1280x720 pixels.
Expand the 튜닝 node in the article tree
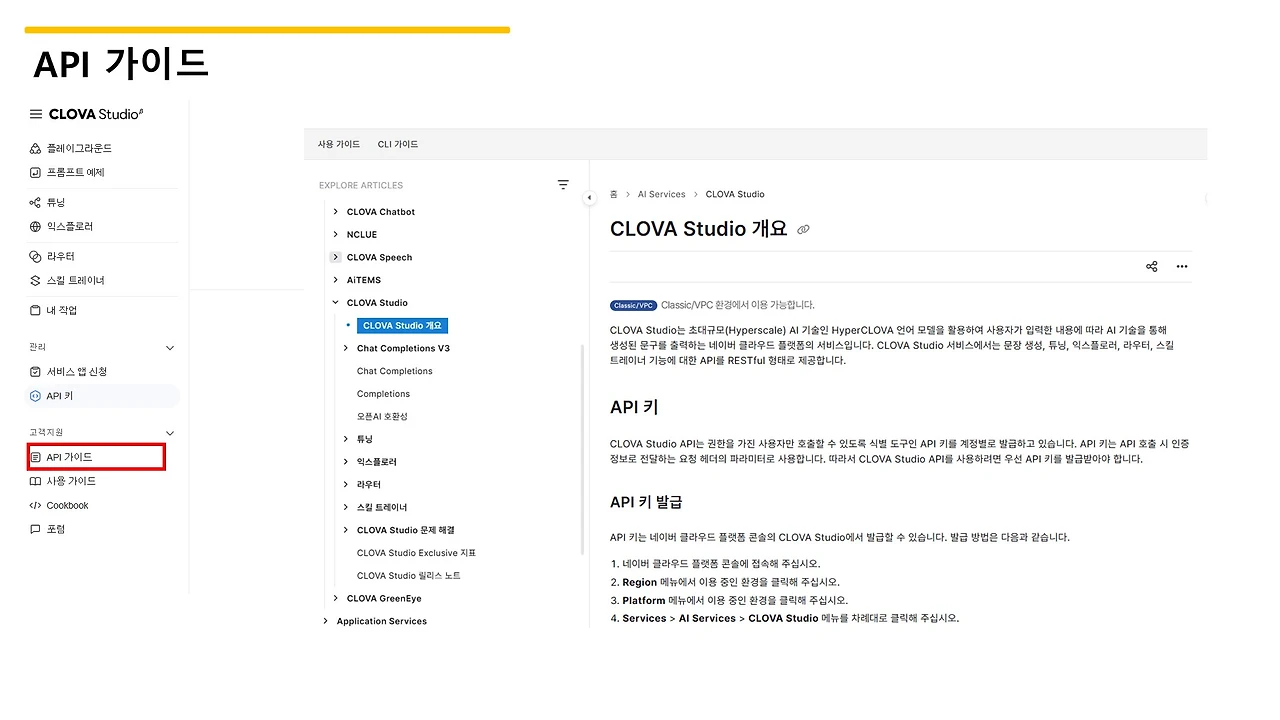click(346, 439)
